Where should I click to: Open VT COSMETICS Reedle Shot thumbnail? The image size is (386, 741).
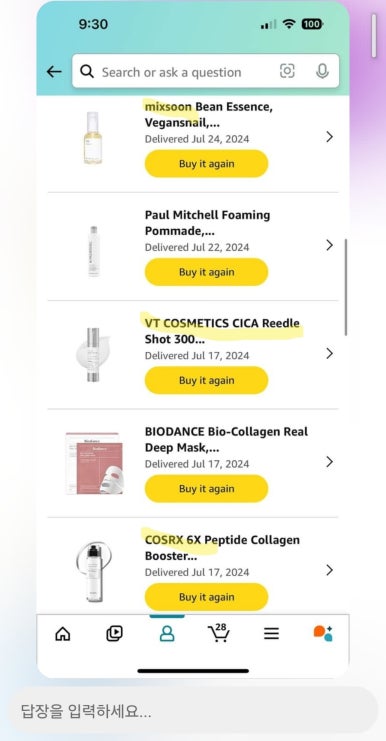pyautogui.click(x=93, y=354)
